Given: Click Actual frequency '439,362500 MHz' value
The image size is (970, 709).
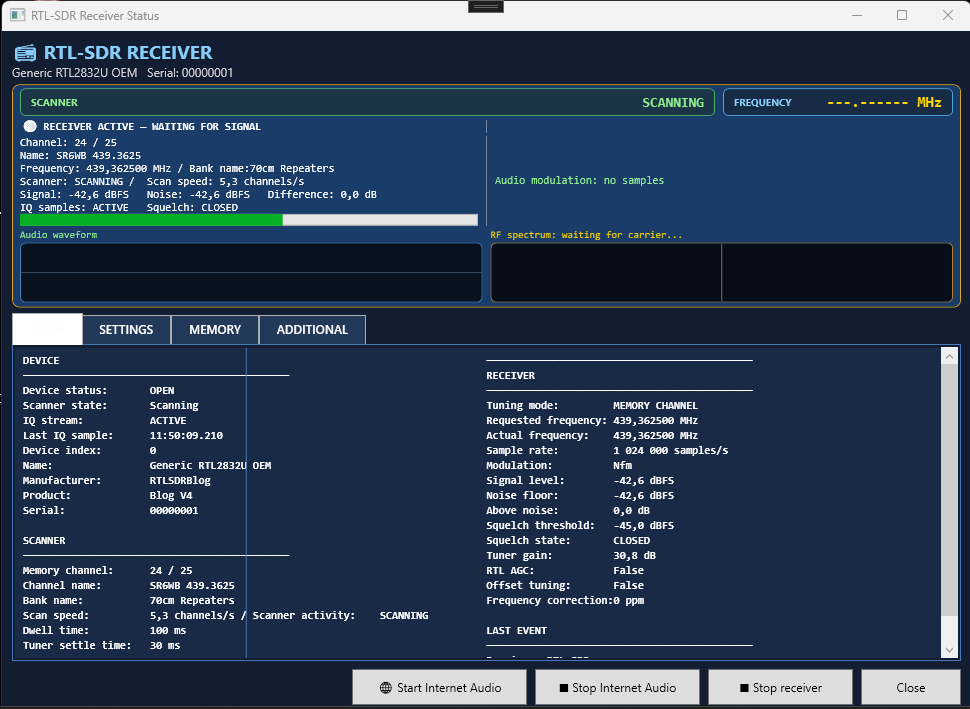Looking at the screenshot, I should (x=655, y=436).
